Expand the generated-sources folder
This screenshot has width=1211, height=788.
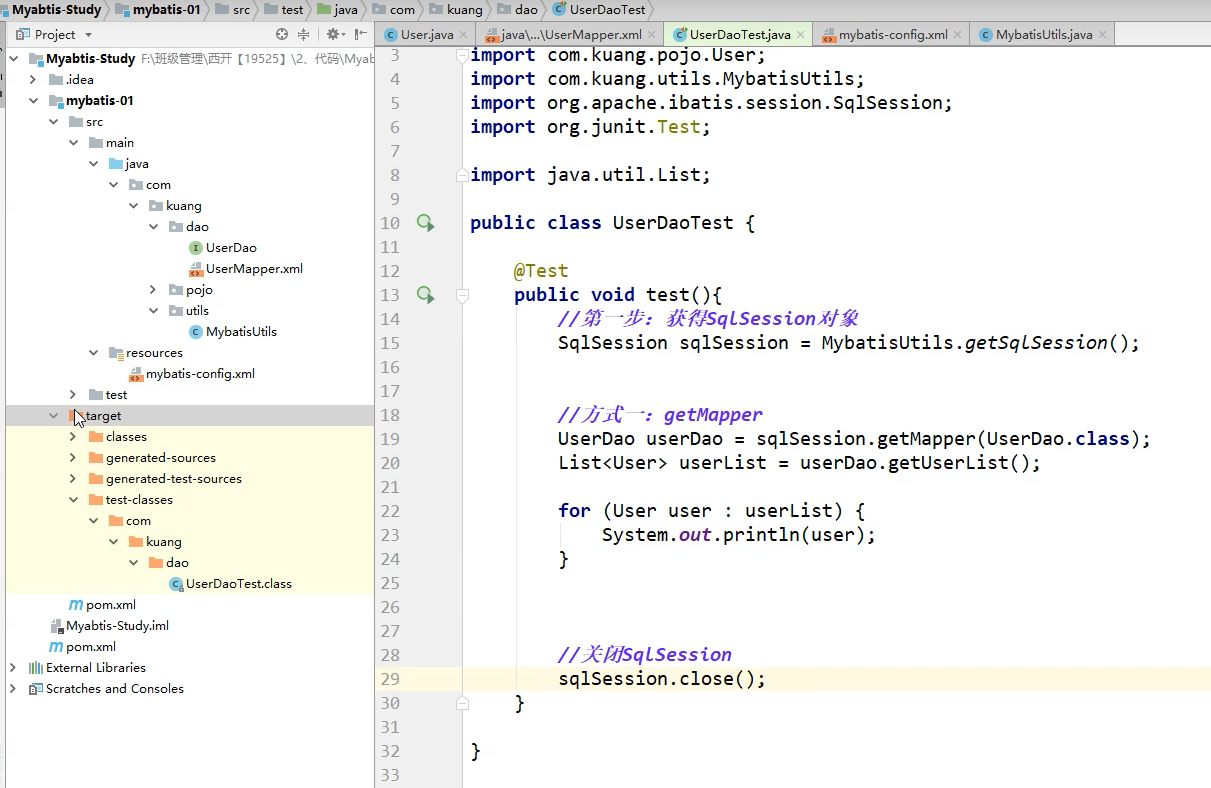point(73,458)
